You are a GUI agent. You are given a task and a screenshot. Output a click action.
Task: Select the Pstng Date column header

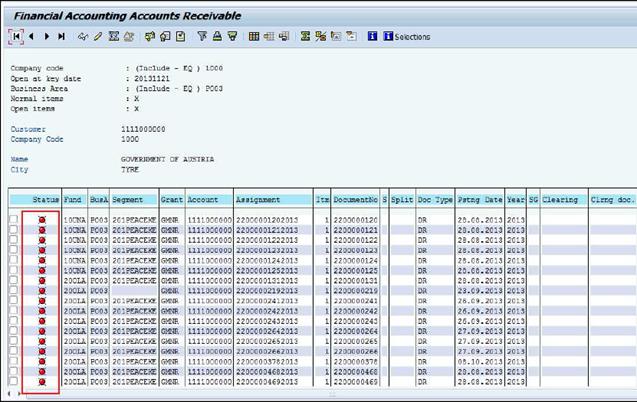(479, 200)
